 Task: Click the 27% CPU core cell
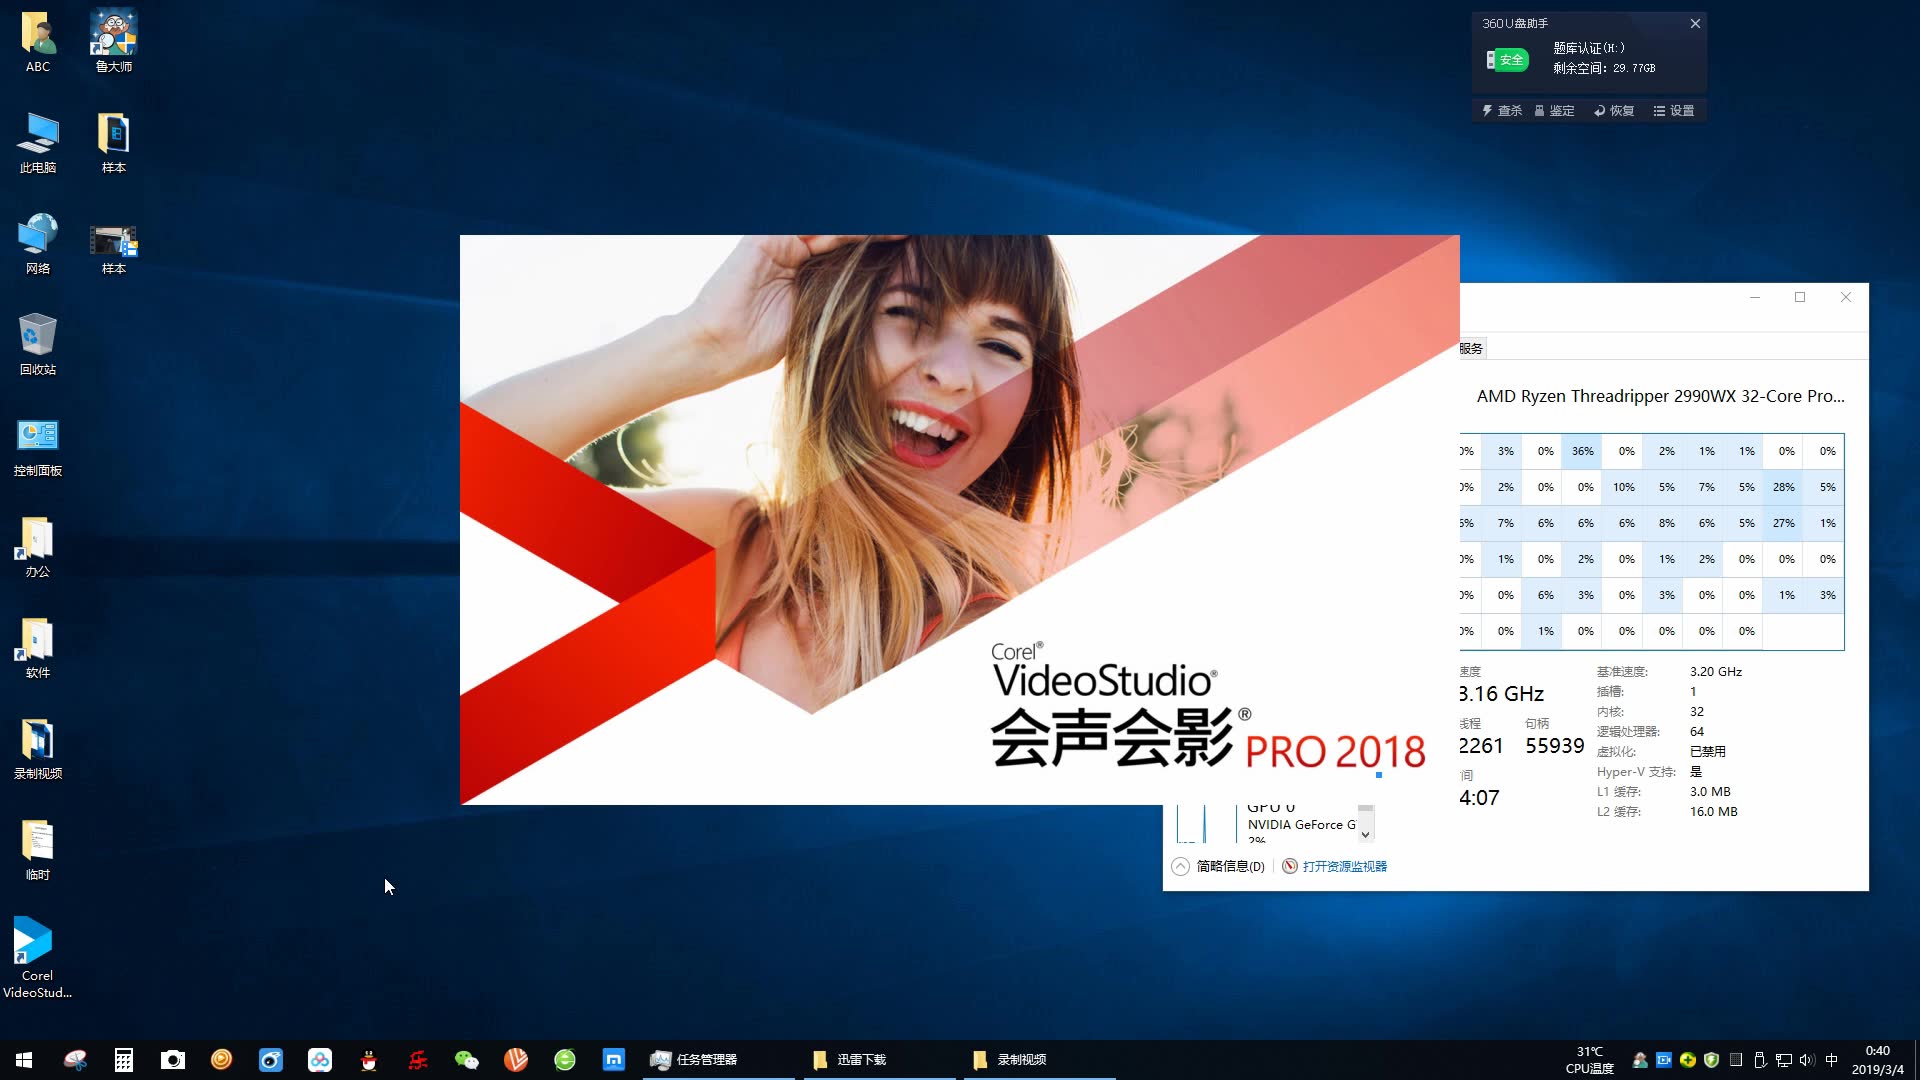1784,523
